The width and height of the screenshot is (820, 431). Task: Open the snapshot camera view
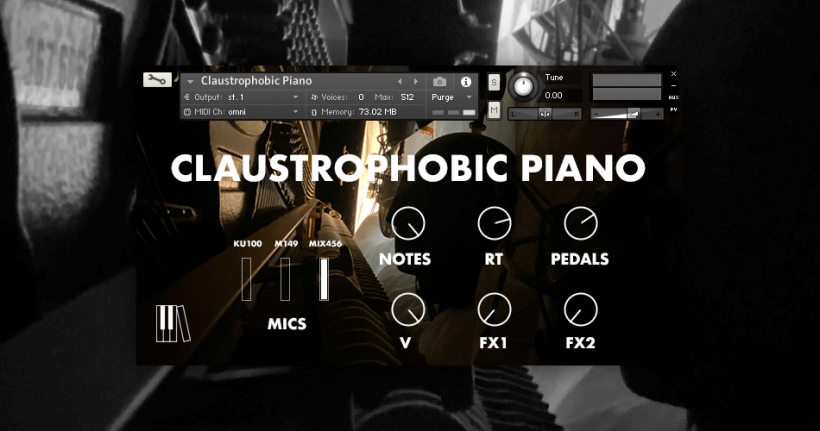(440, 82)
